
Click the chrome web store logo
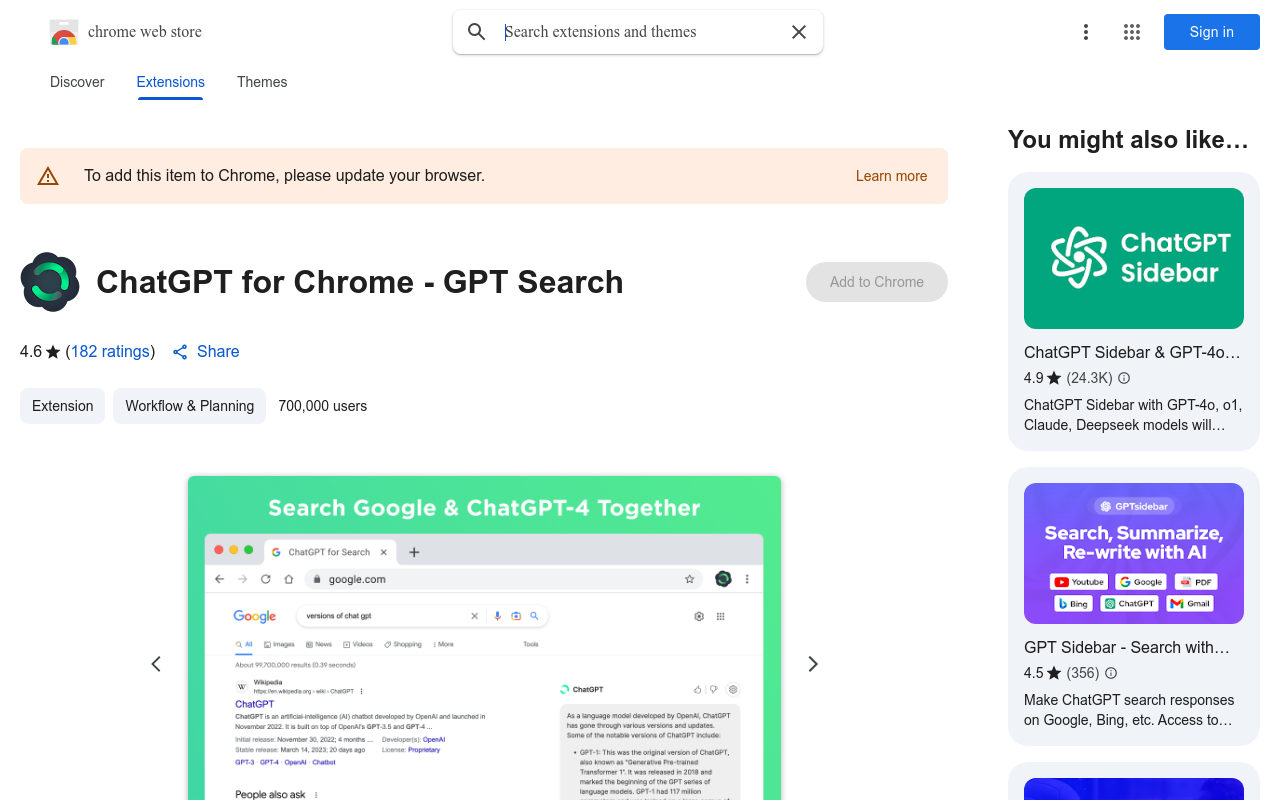(63, 31)
